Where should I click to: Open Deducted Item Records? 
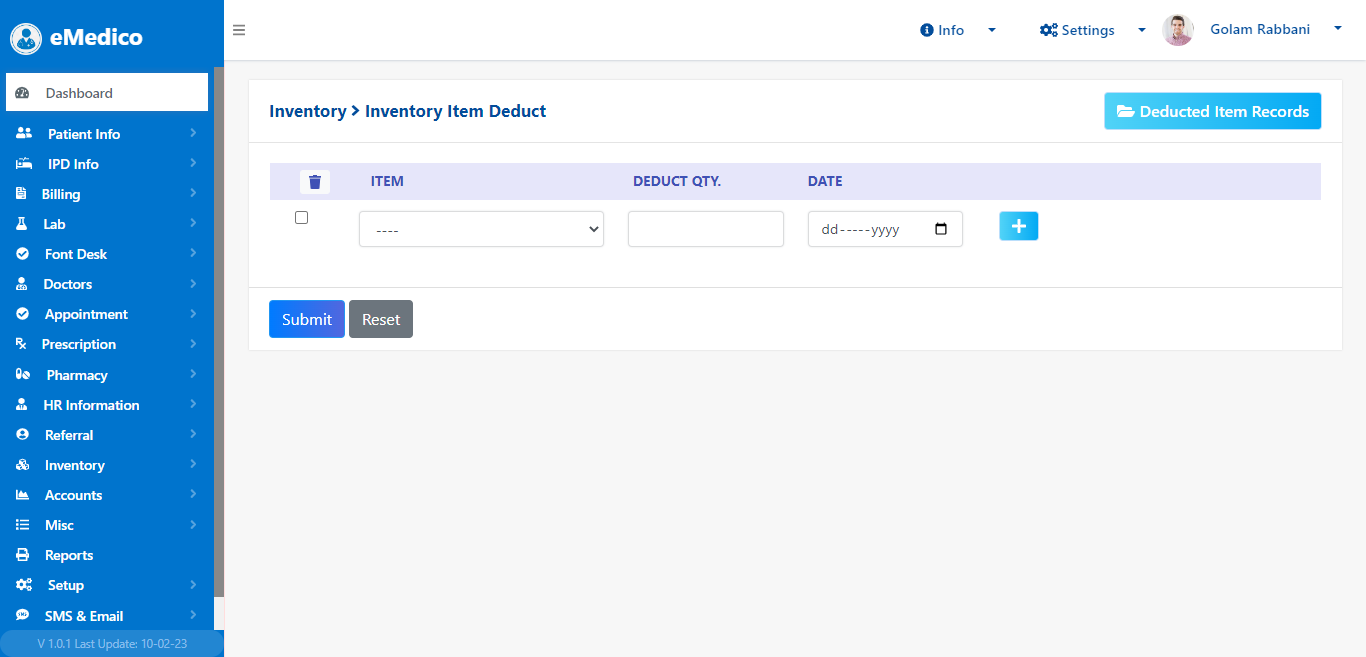point(1212,111)
